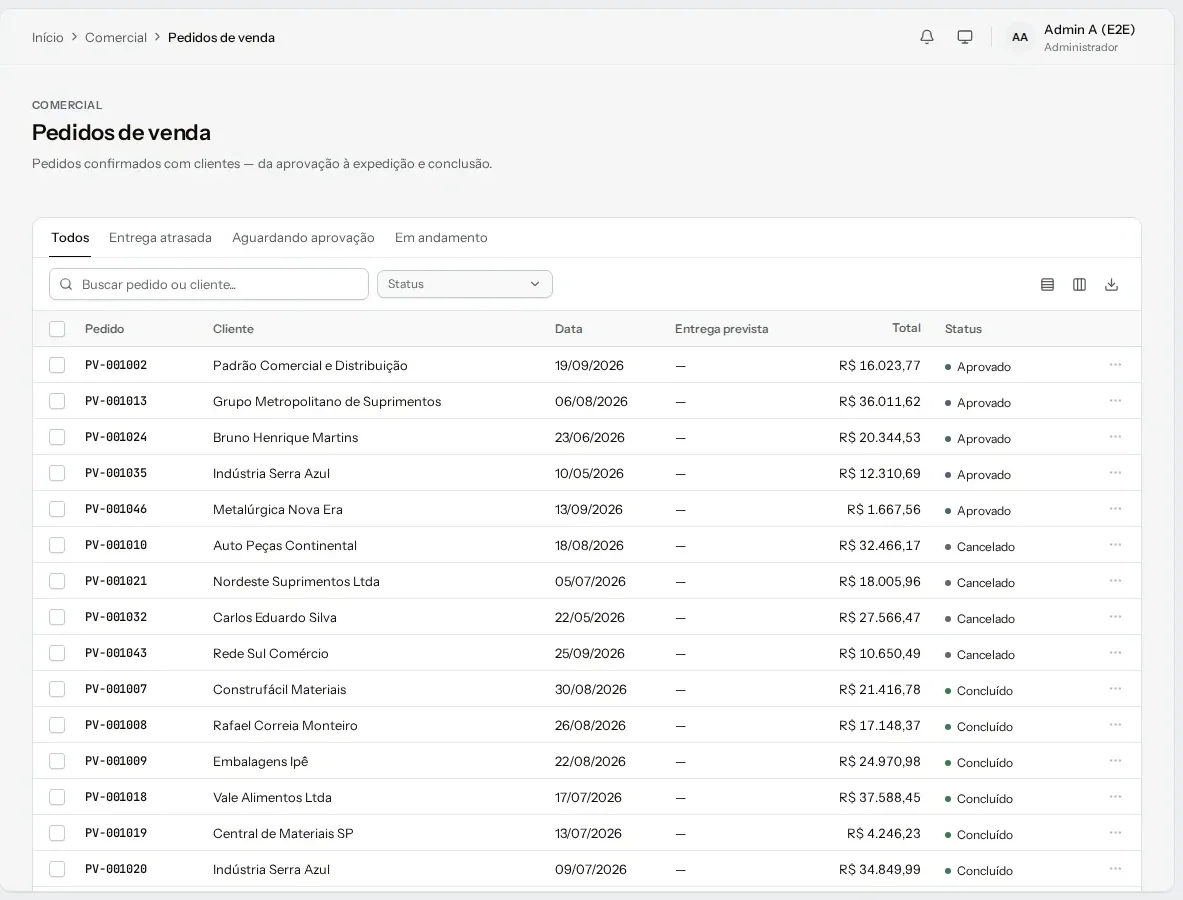Open the AA user avatar
This screenshot has height=900, width=1183.
point(1019,37)
